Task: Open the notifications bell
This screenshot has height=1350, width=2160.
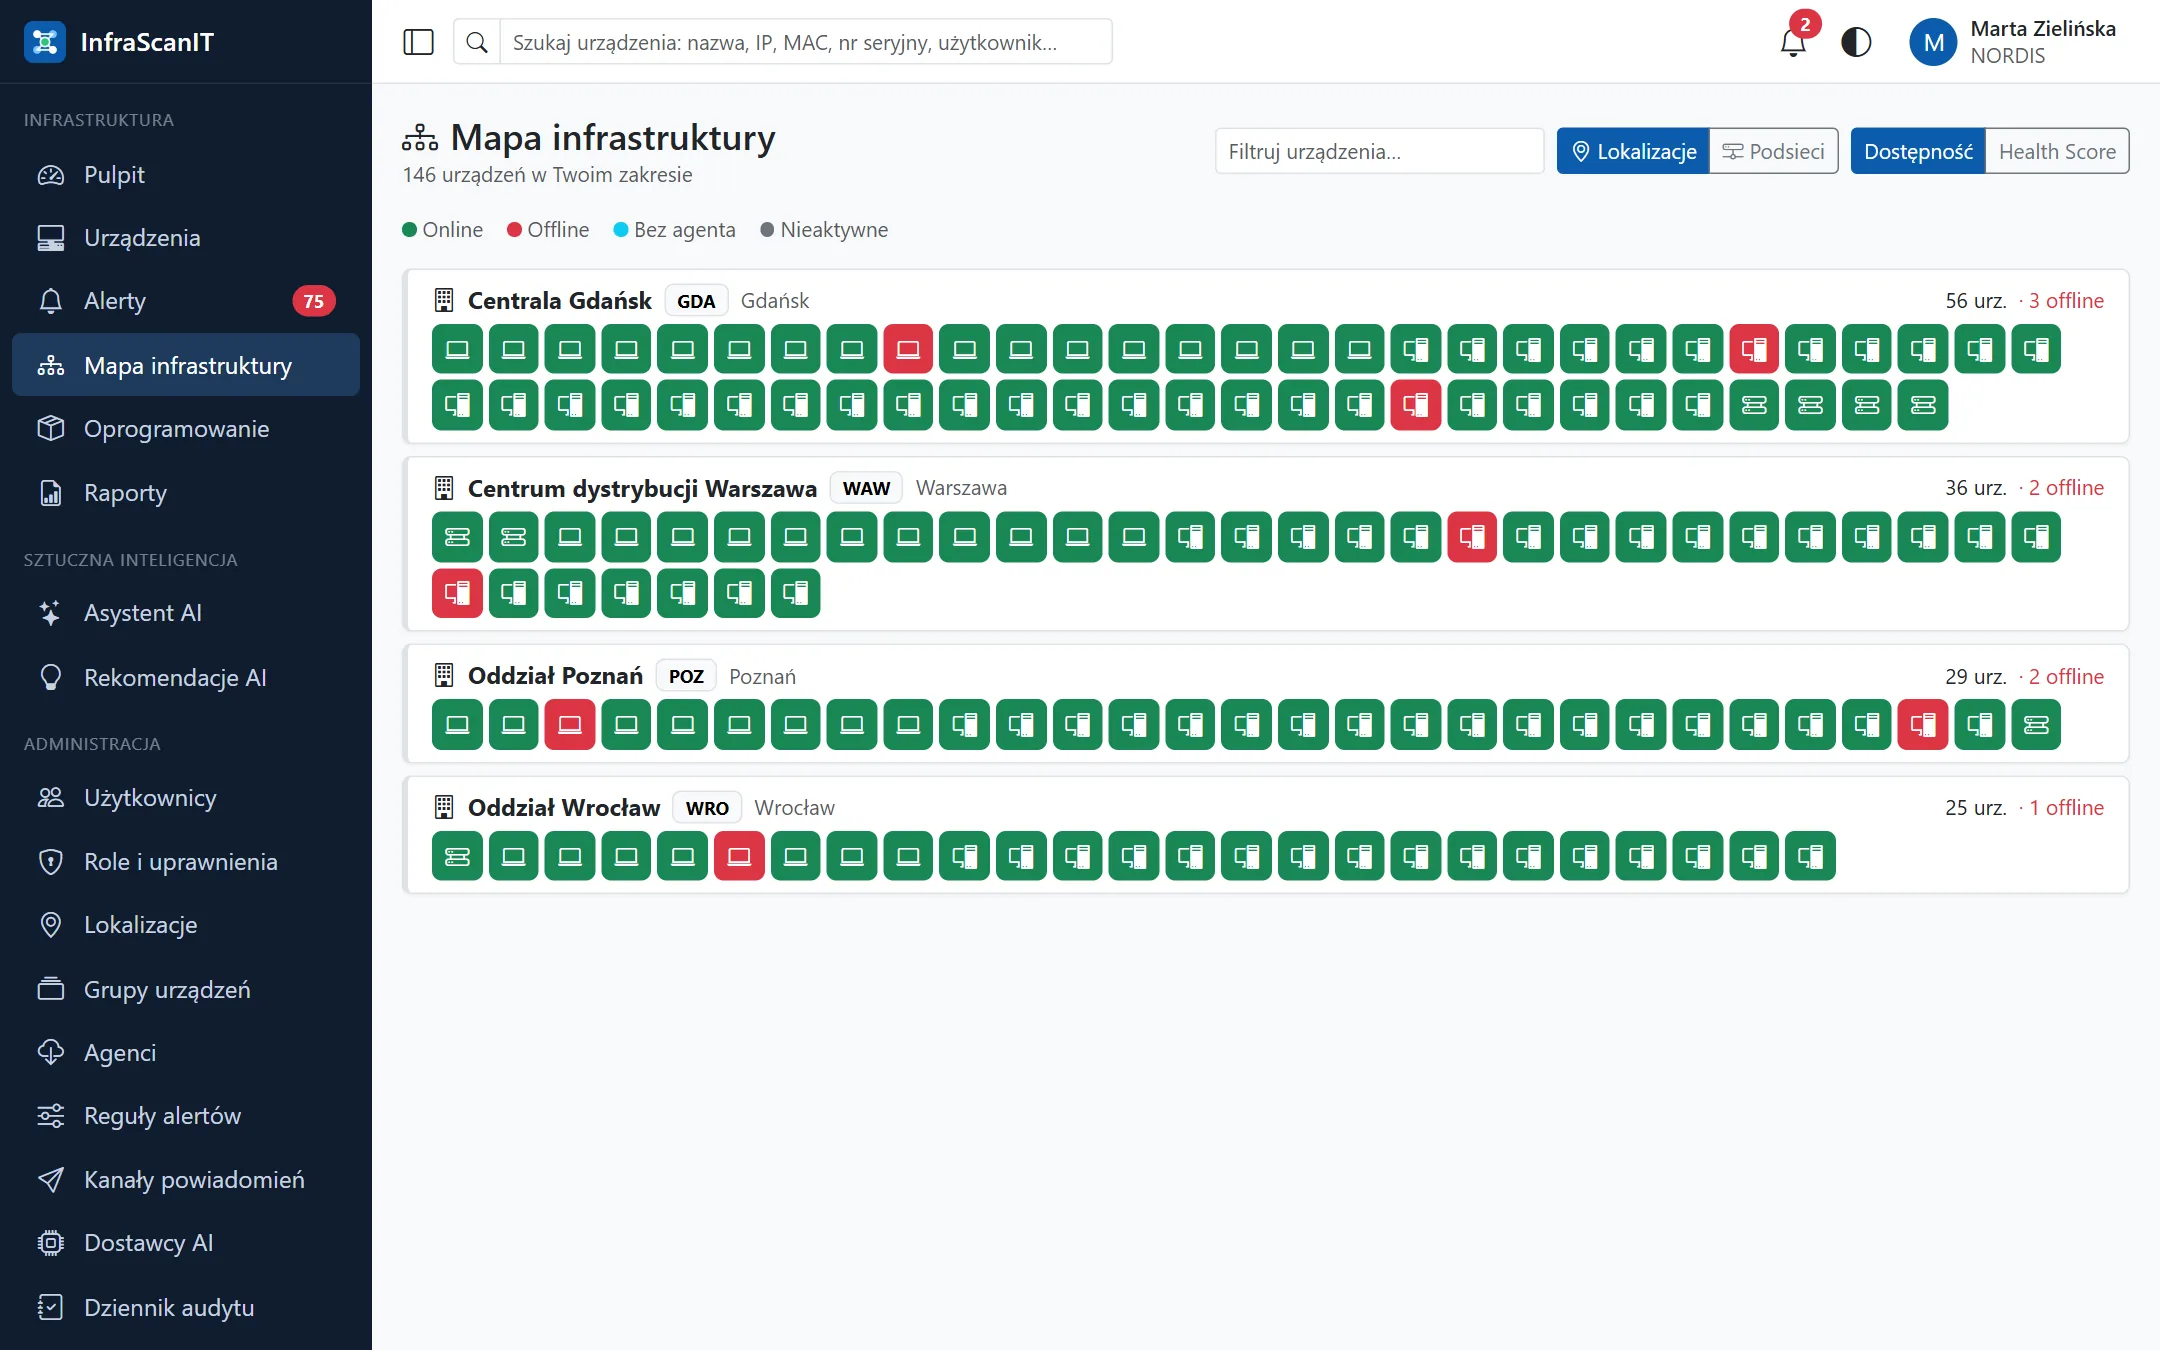Action: (1793, 42)
